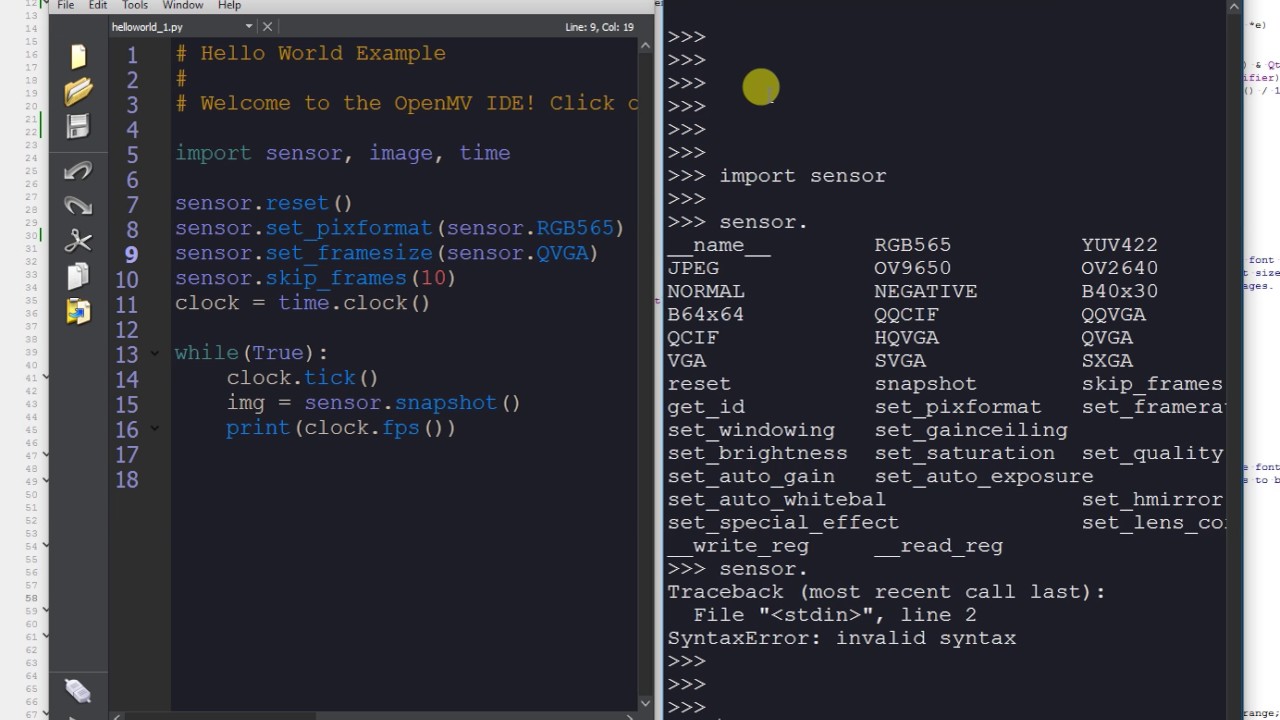Click "set_gainceiling" in the terminal completion list
Viewport: 1280px width, 720px height.
(970, 430)
